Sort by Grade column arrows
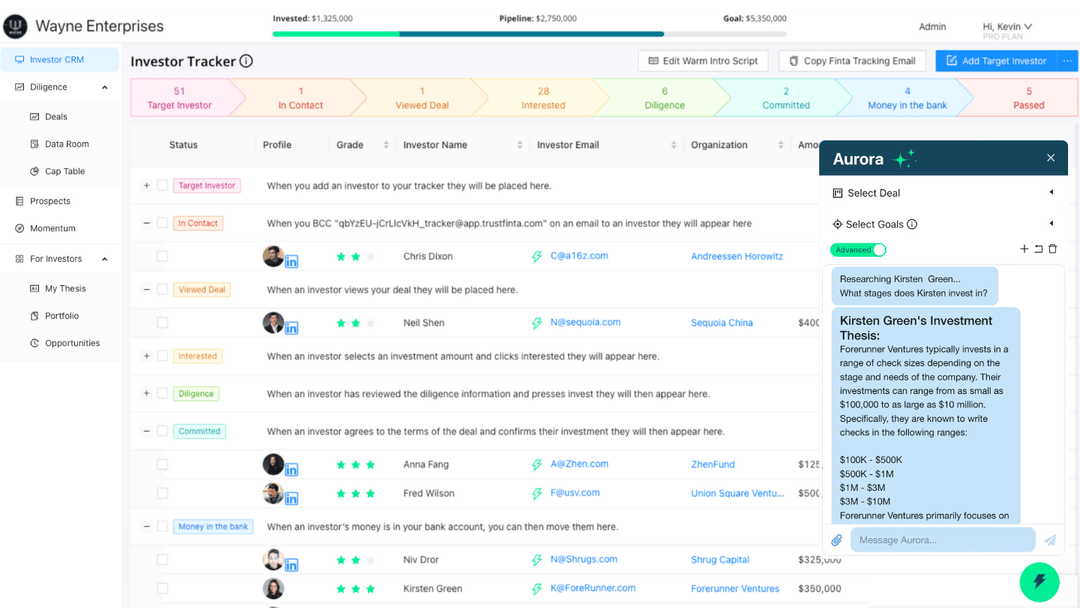Viewport: 1080px width, 608px height. point(386,145)
